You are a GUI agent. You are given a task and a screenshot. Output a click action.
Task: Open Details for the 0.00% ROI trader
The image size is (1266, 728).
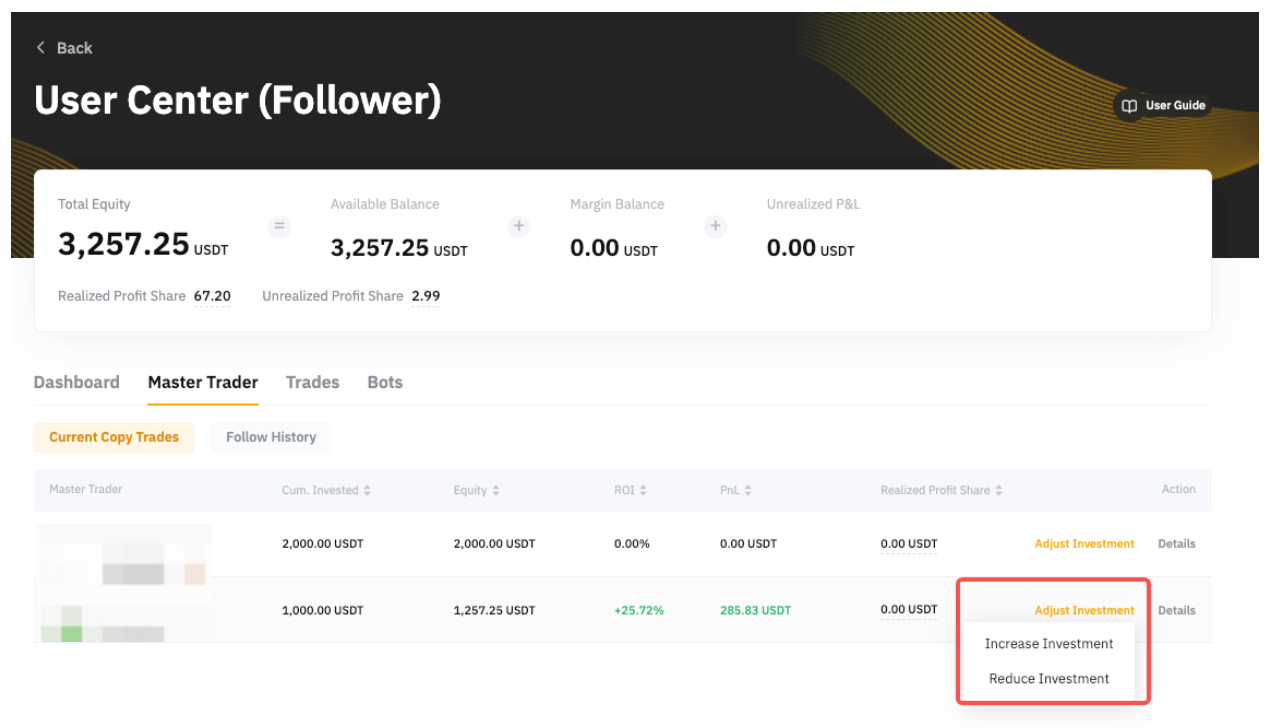click(1176, 544)
